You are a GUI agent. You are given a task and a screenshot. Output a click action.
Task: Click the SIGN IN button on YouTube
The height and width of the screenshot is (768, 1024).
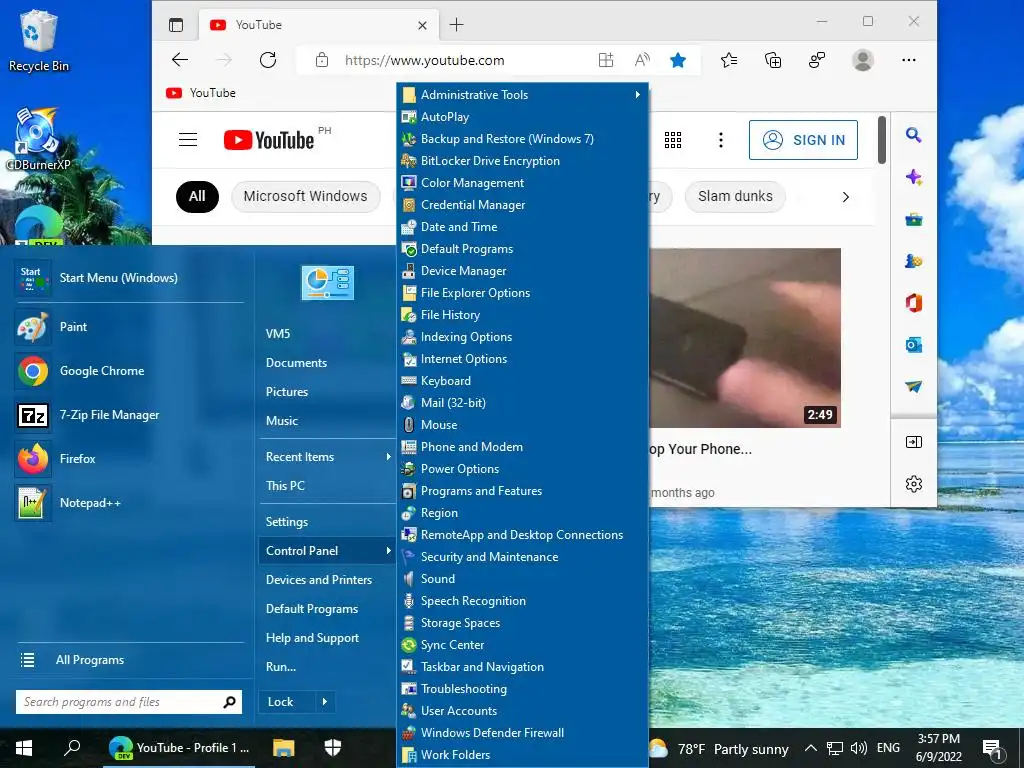tap(803, 140)
